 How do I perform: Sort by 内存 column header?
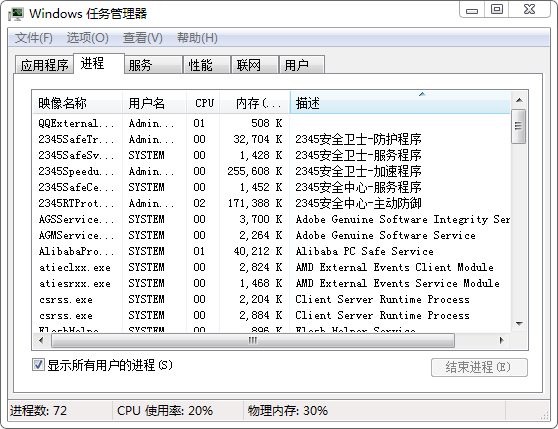(x=255, y=103)
